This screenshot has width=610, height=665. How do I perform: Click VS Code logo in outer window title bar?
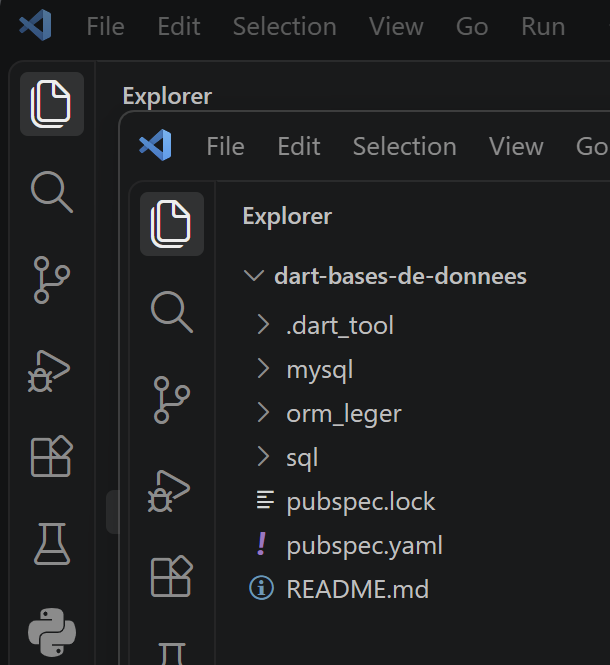point(36,26)
